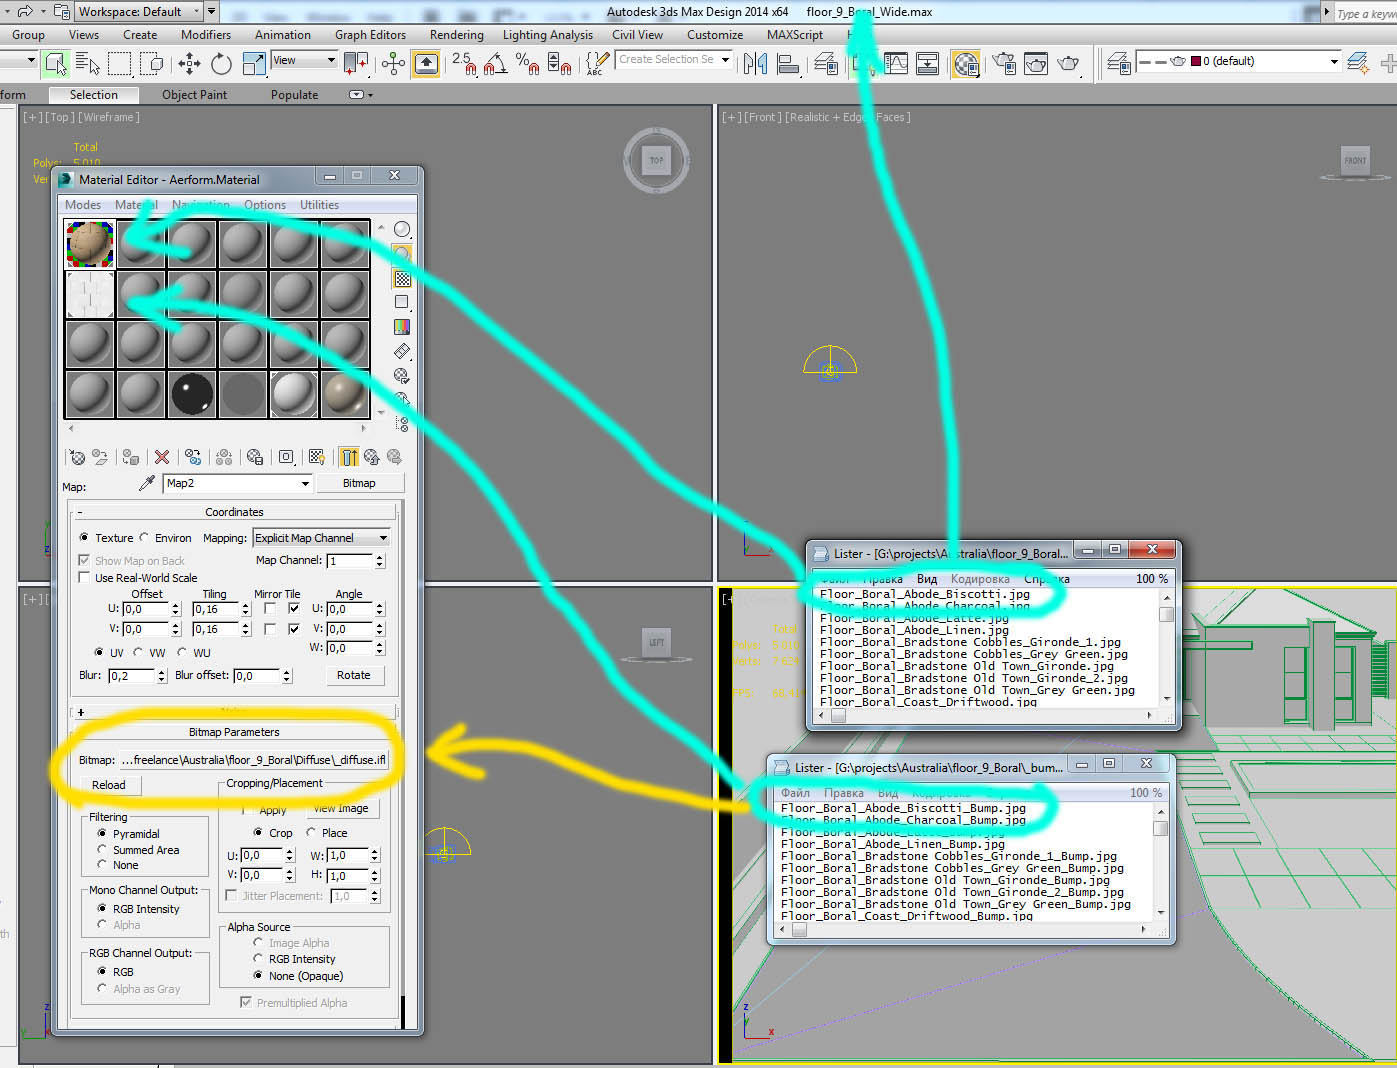The height and width of the screenshot is (1068, 1397).
Task: Open Create Selection Set dropdown
Action: [674, 60]
